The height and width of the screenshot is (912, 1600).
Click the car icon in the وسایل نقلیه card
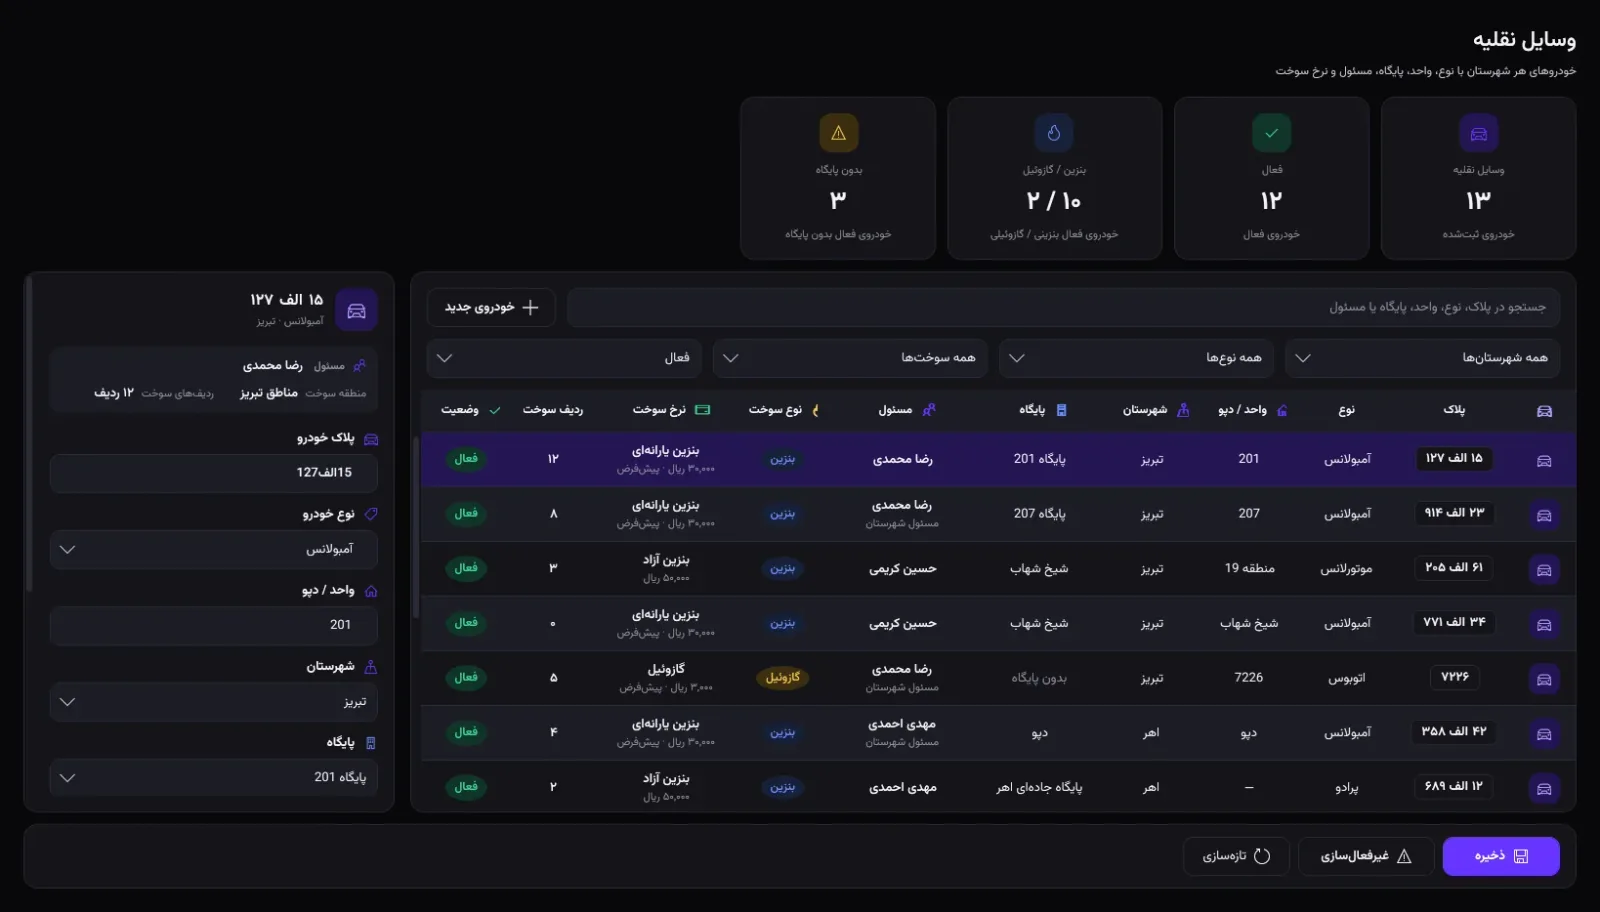click(x=1478, y=133)
